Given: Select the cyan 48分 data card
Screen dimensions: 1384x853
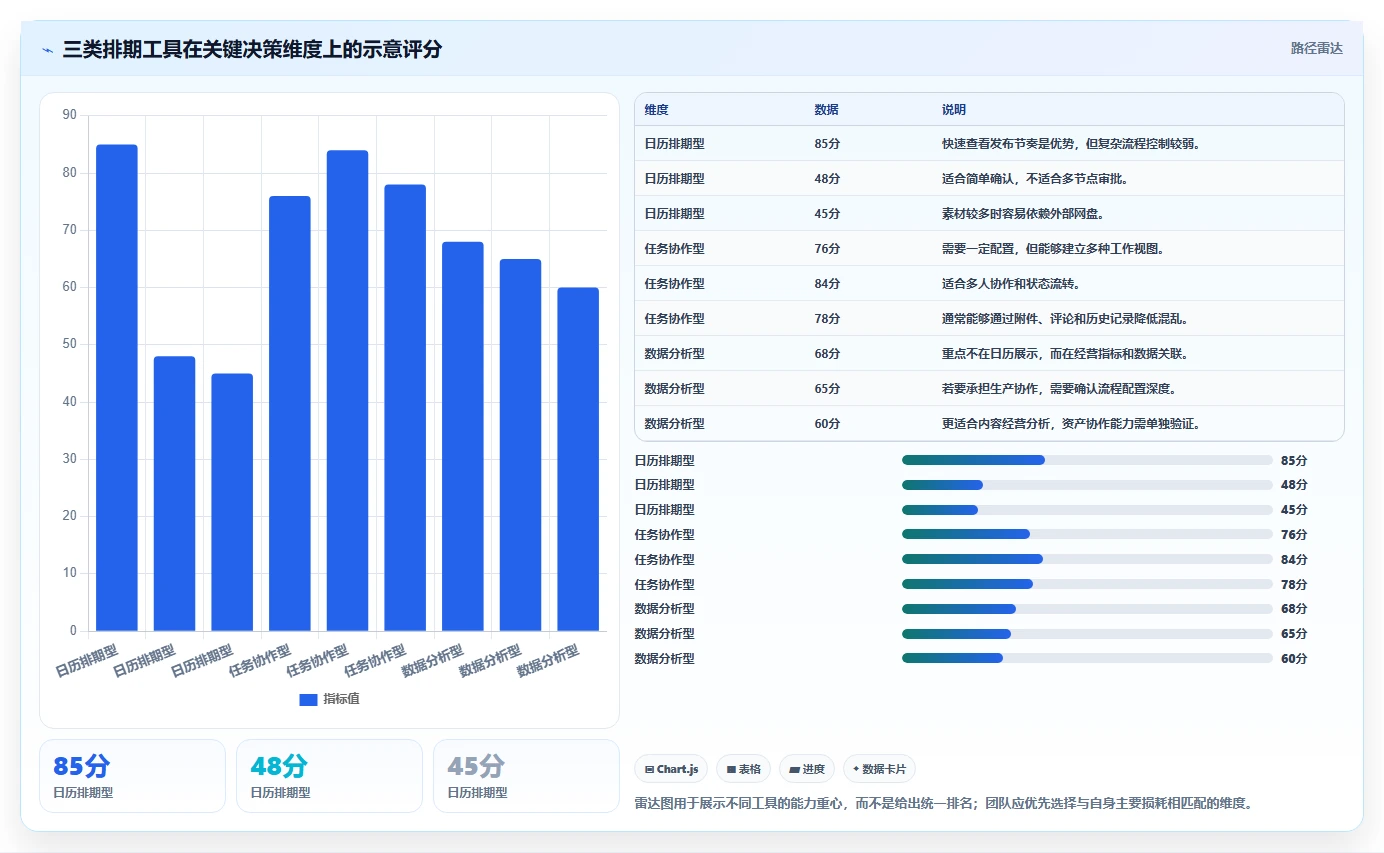Looking at the screenshot, I should coord(329,776).
